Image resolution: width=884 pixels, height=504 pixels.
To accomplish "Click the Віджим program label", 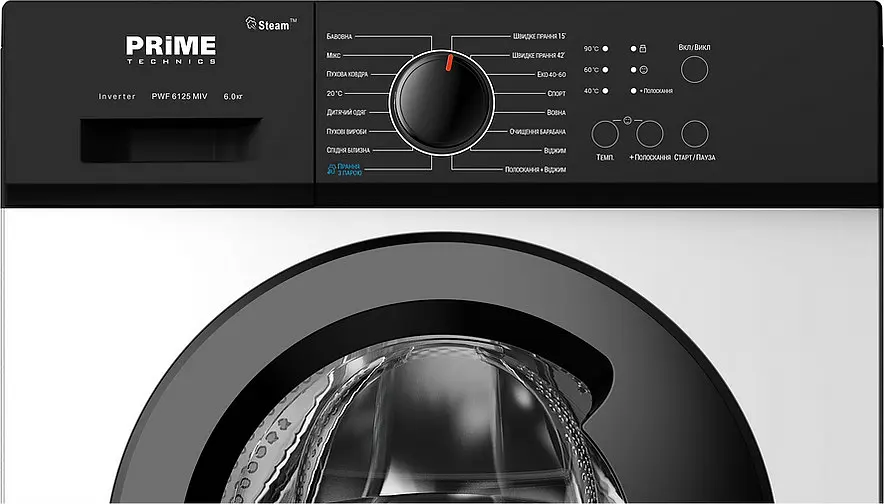I will point(555,151).
